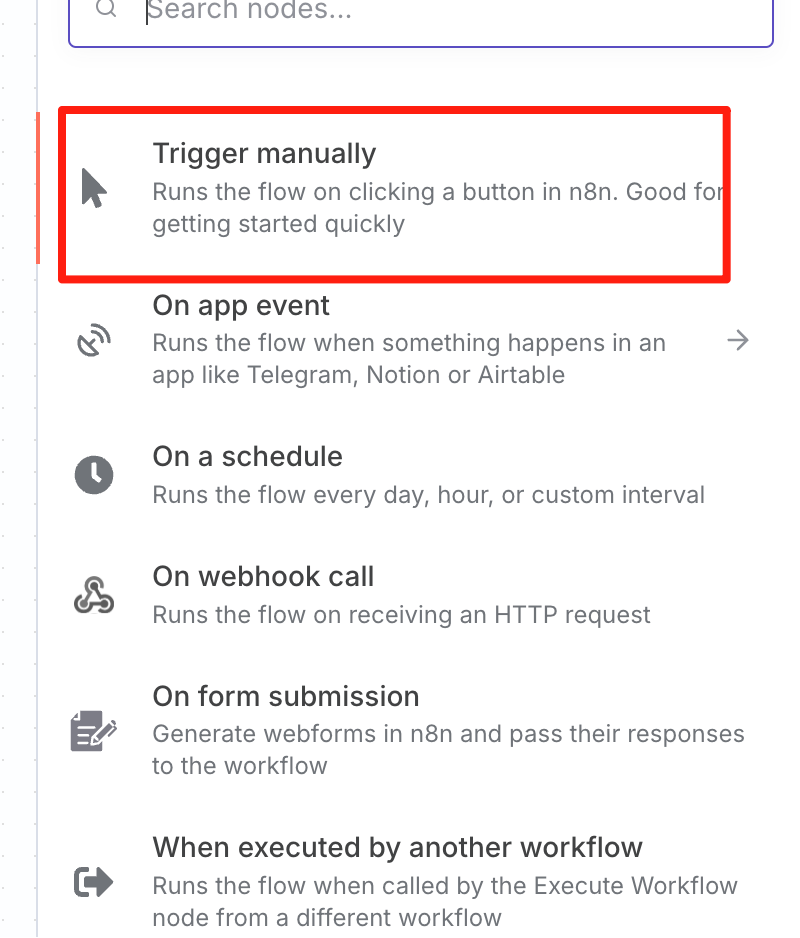Viewport: 800px width, 938px height.
Task: Select Trigger manually title
Action: tap(264, 154)
